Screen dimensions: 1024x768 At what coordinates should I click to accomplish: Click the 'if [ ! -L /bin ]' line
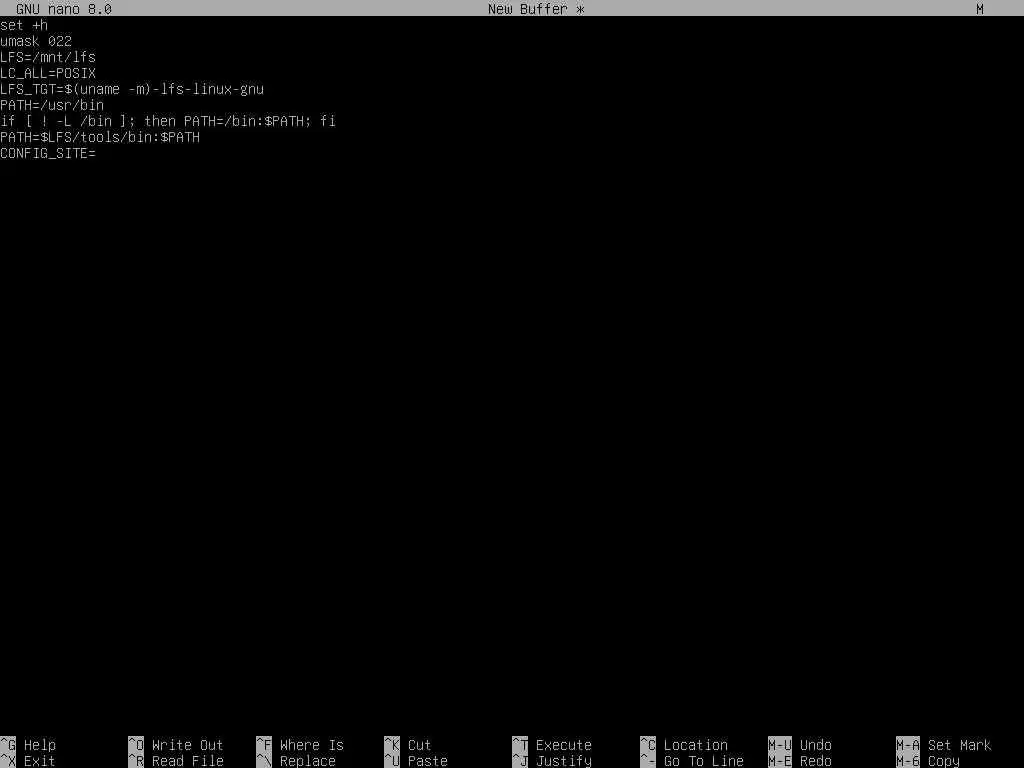(168, 121)
